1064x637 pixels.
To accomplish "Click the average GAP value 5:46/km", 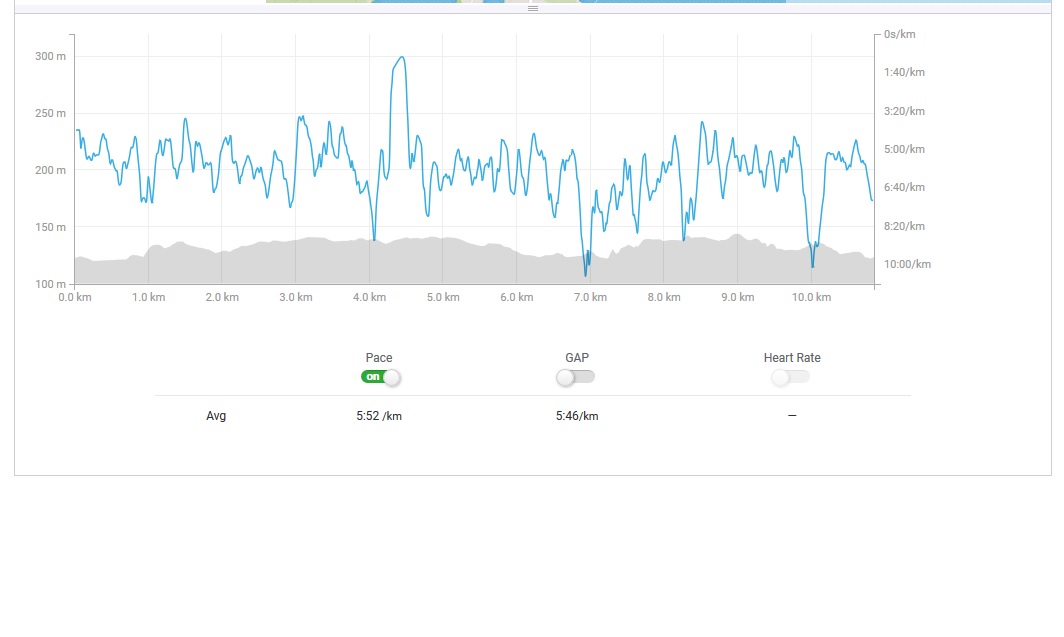I will [x=577, y=416].
